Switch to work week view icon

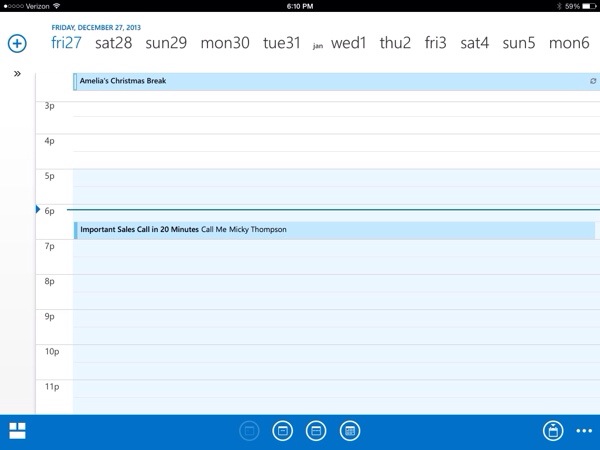click(x=282, y=431)
